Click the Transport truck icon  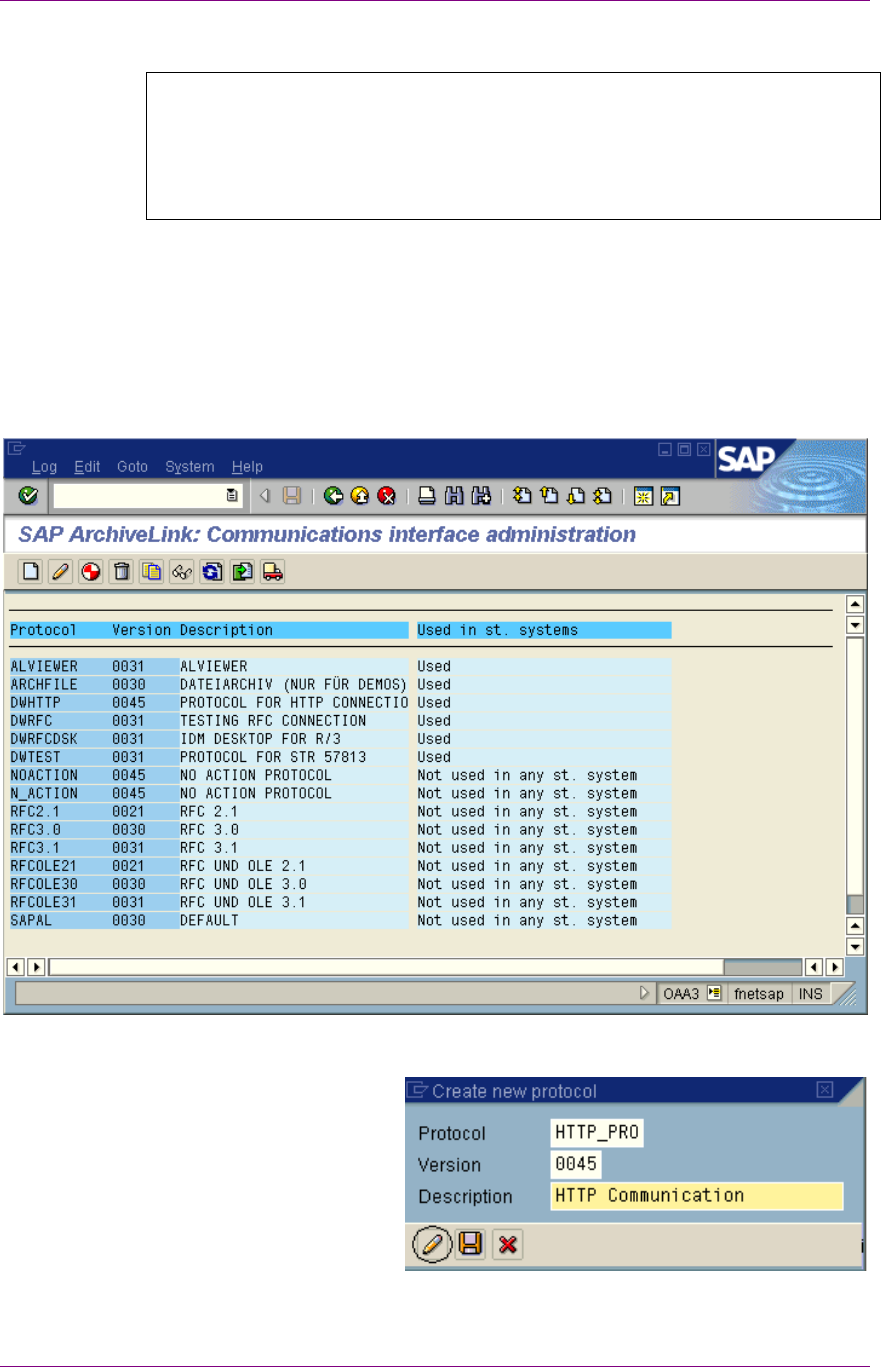coord(271,571)
